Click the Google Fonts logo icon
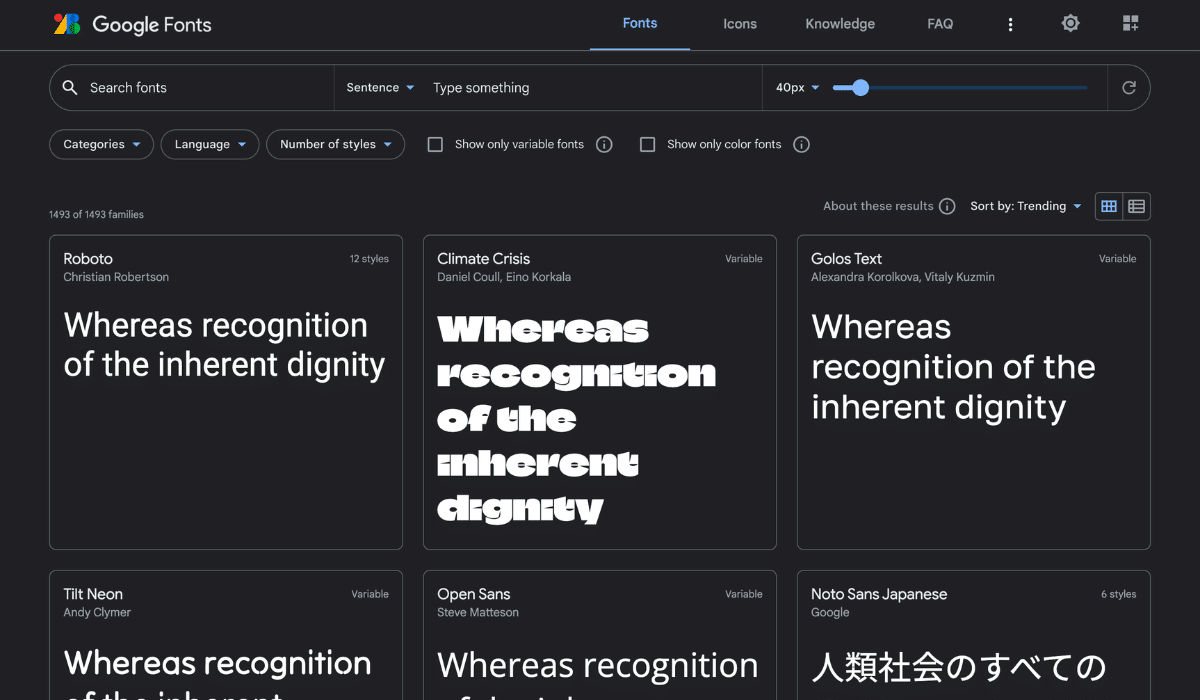The image size is (1200, 700). (x=67, y=24)
